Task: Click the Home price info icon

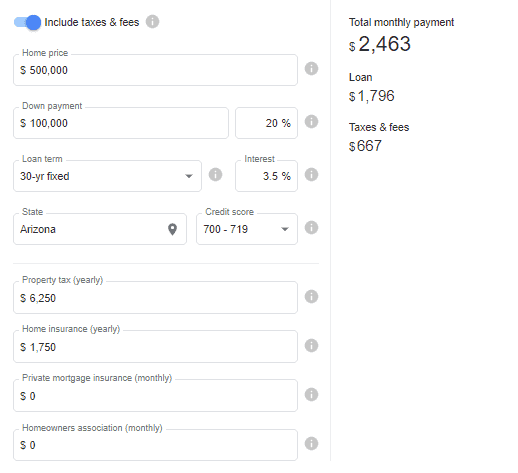Action: [x=311, y=69]
